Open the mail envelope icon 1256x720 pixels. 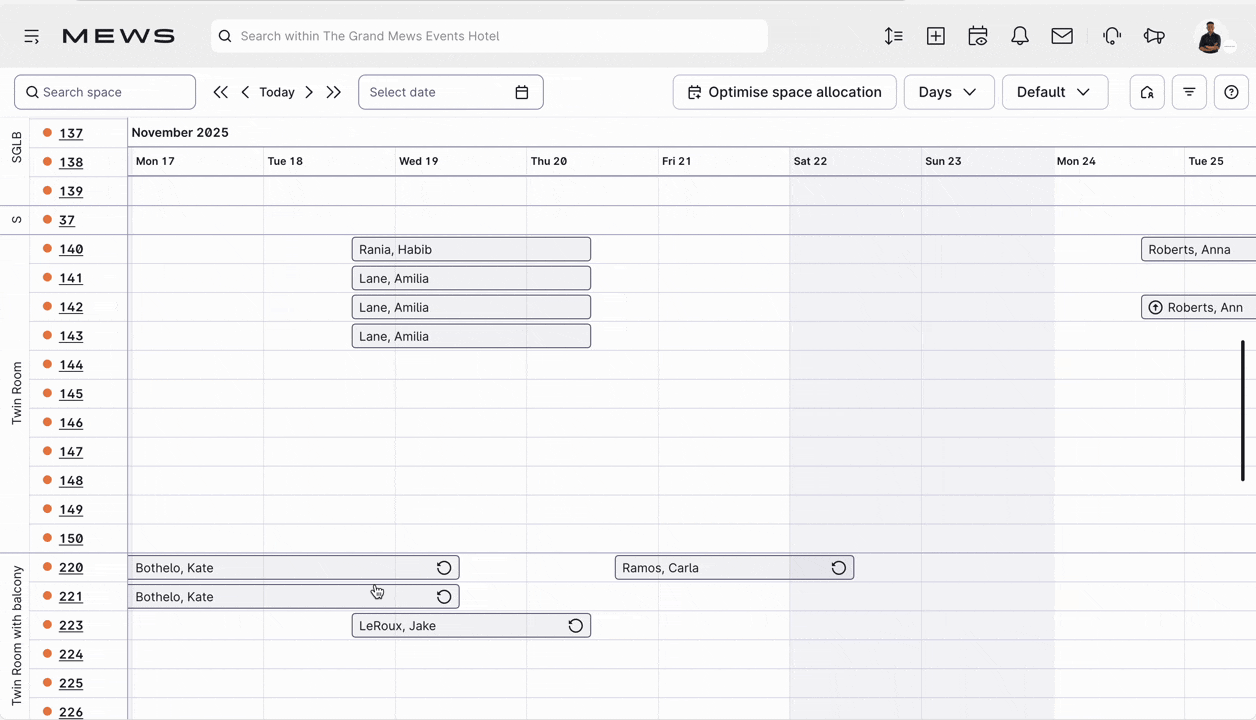click(1062, 36)
